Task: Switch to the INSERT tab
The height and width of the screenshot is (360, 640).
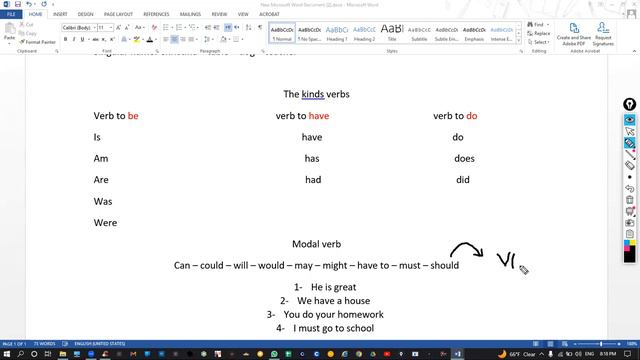Action: (60, 14)
